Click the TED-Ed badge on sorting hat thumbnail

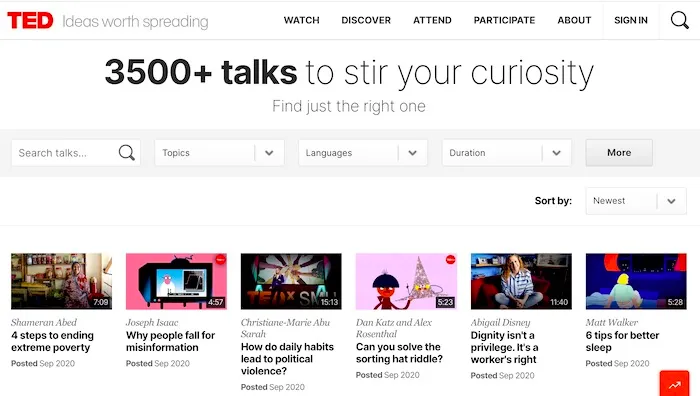pyautogui.click(x=450, y=259)
